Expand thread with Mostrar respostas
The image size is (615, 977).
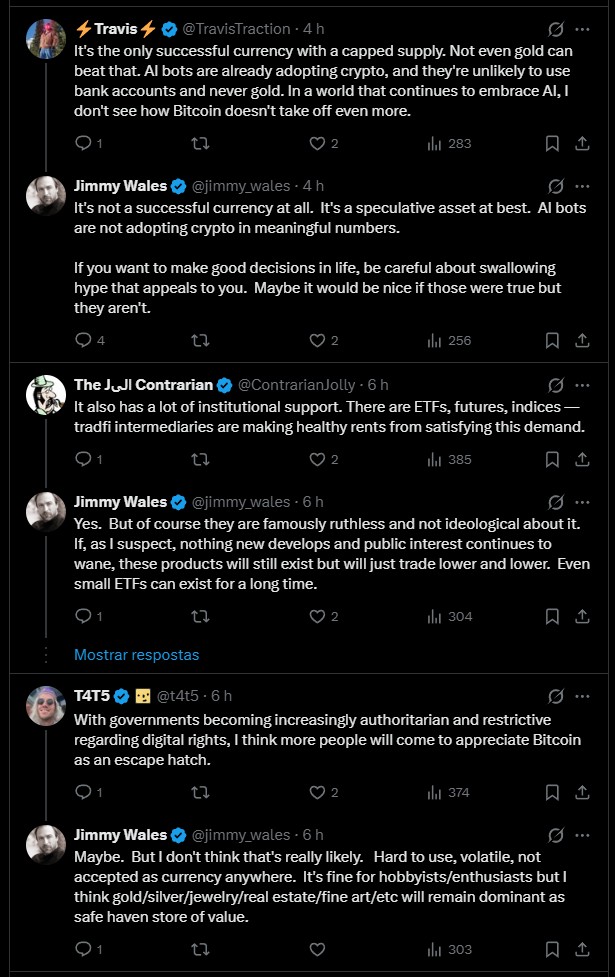136,655
